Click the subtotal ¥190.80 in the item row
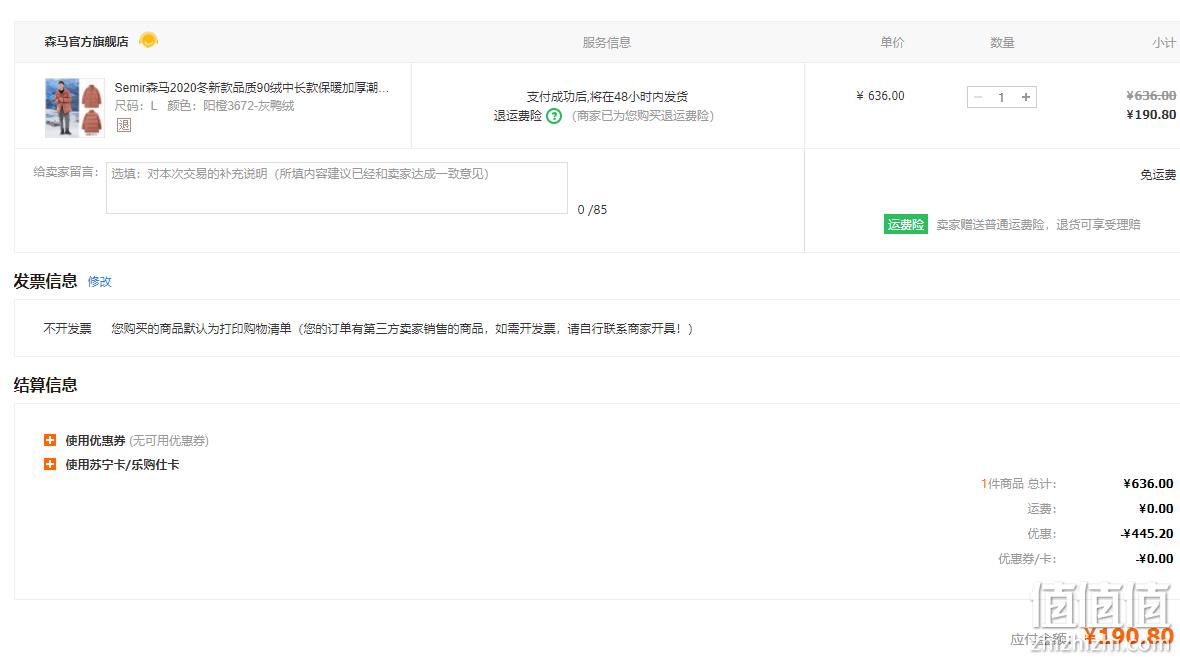The height and width of the screenshot is (661, 1180). [x=1151, y=114]
